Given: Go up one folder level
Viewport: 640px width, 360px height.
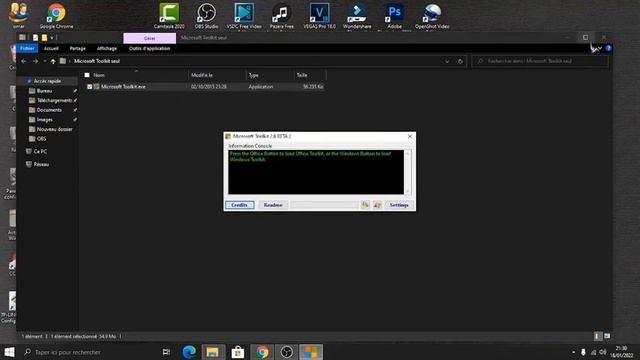Looking at the screenshot, I should pyautogui.click(x=53, y=61).
